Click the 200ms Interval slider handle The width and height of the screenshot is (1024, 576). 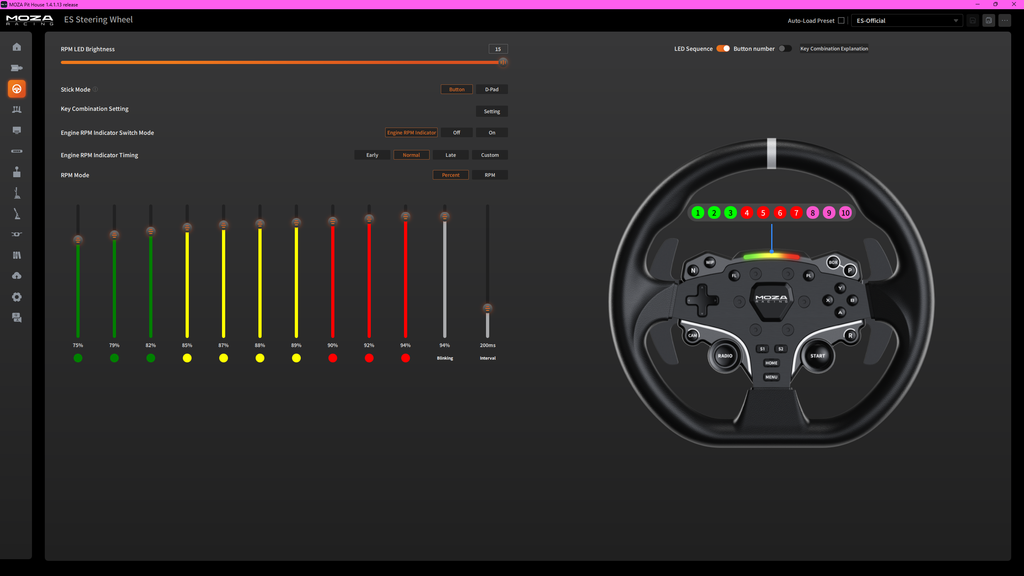click(487, 308)
